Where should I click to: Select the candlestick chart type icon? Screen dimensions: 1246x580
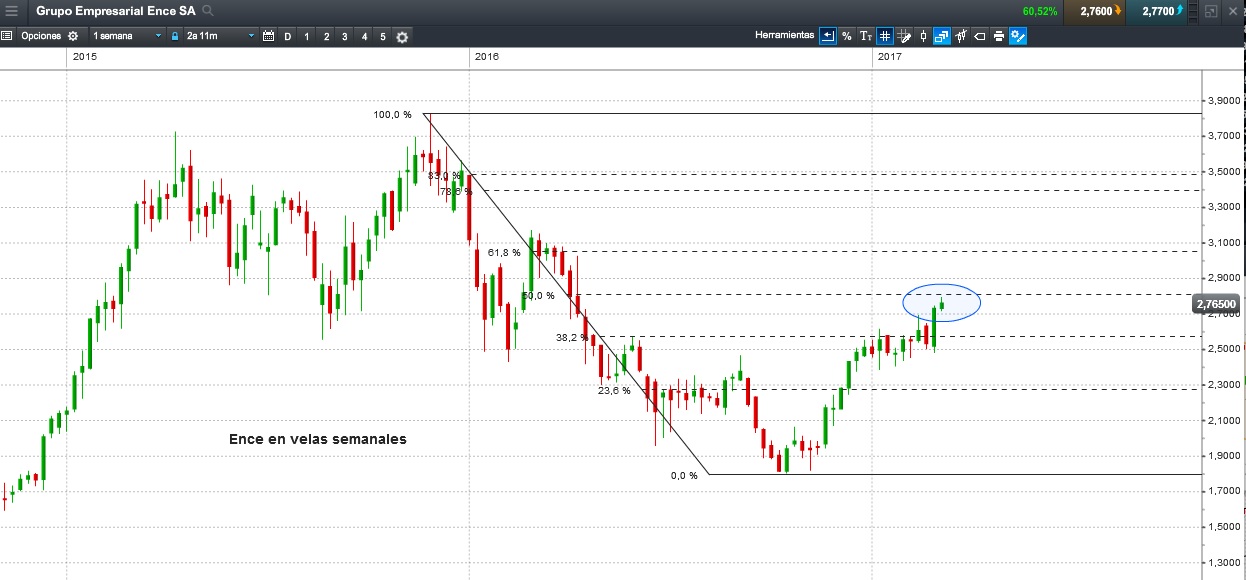pyautogui.click(x=923, y=36)
